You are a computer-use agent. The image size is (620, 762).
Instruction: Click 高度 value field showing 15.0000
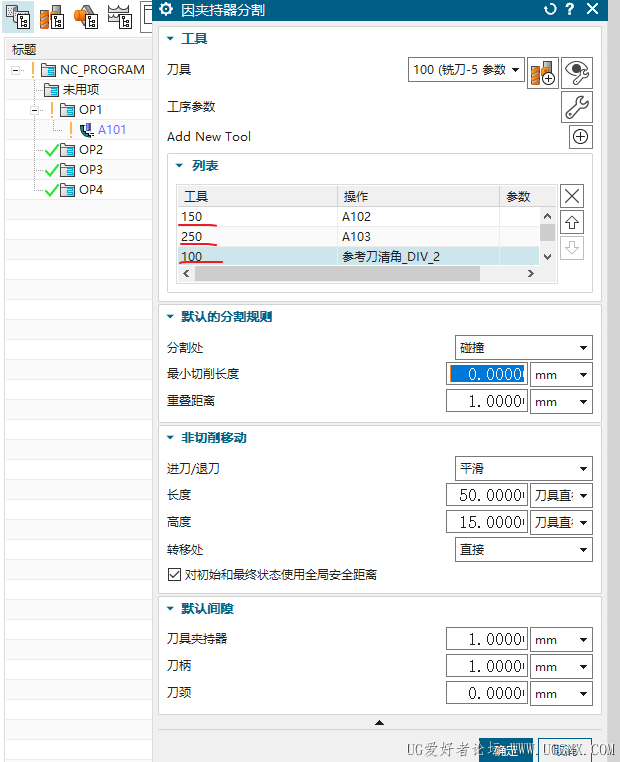(x=487, y=522)
